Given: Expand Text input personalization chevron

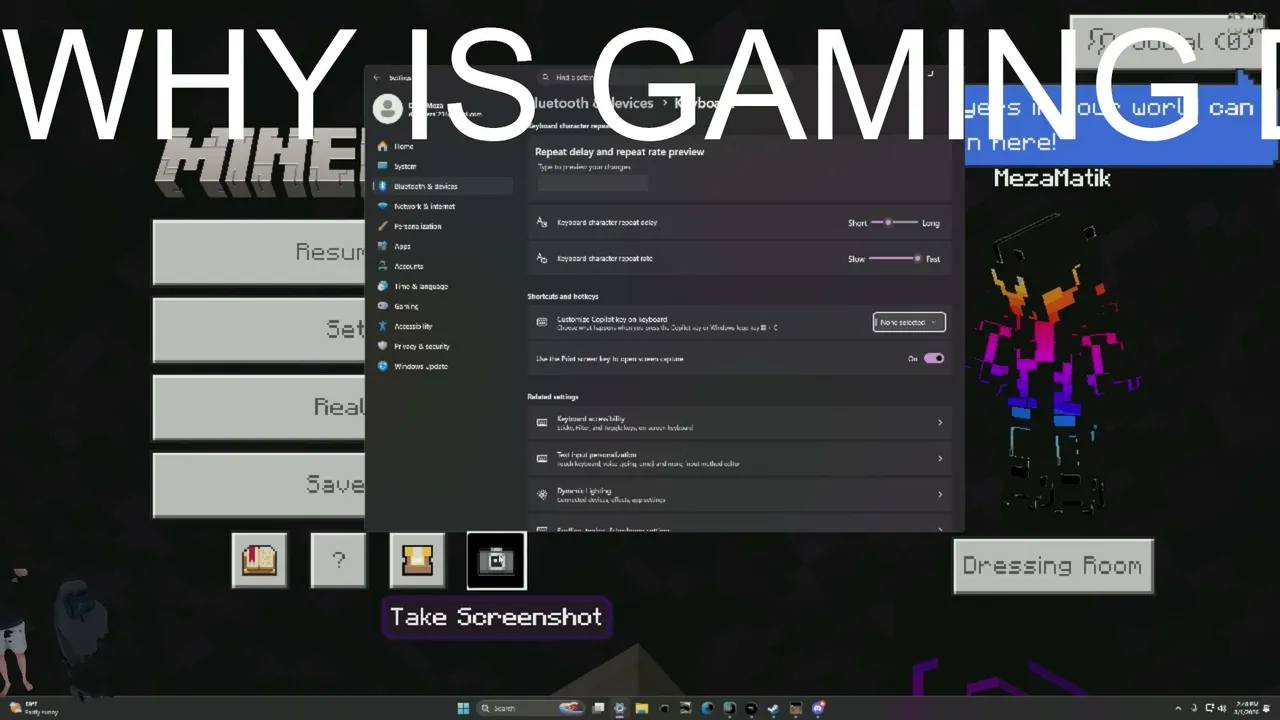Looking at the screenshot, I should click(x=939, y=459).
